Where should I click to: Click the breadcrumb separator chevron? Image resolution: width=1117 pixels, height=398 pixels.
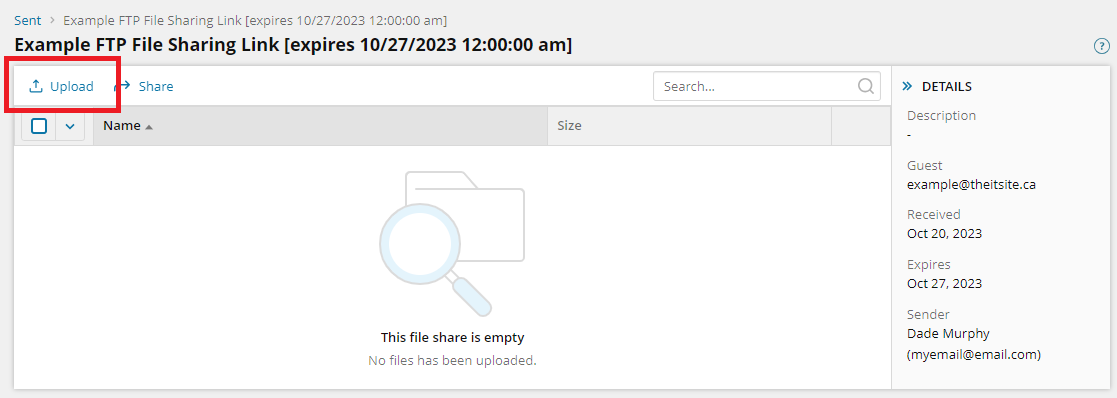point(52,21)
